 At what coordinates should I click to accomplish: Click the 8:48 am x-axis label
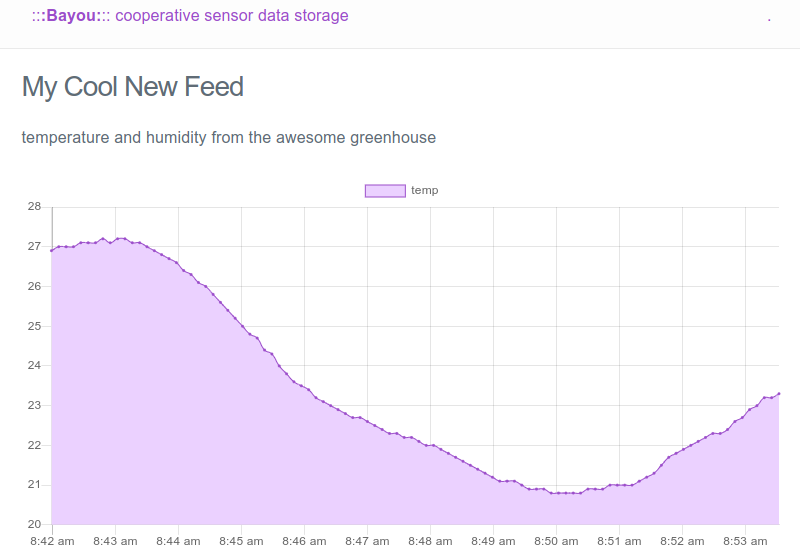(x=430, y=541)
